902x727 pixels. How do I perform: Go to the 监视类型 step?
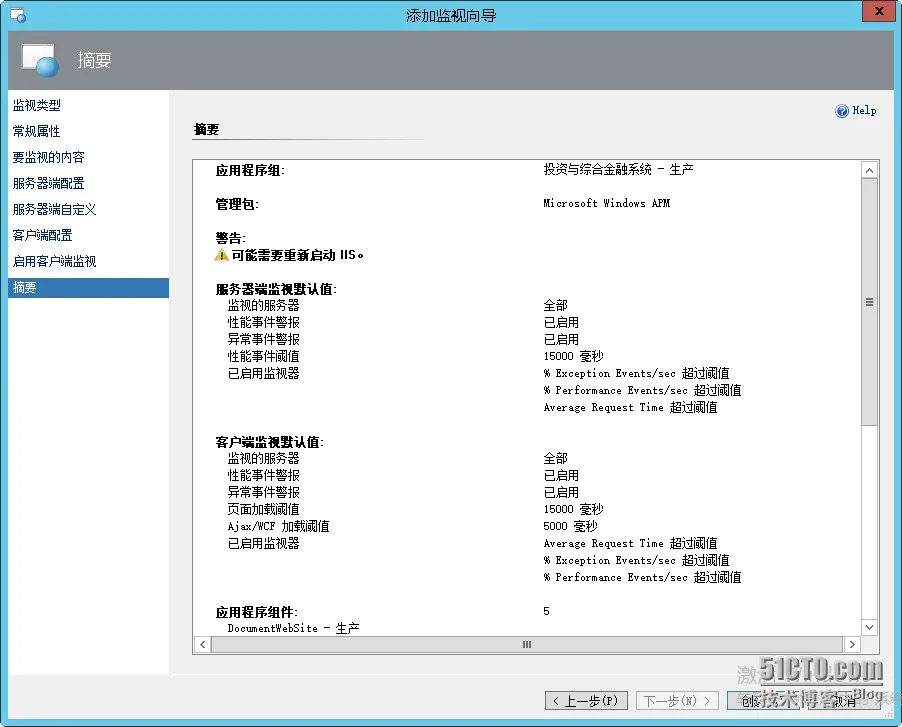37,105
